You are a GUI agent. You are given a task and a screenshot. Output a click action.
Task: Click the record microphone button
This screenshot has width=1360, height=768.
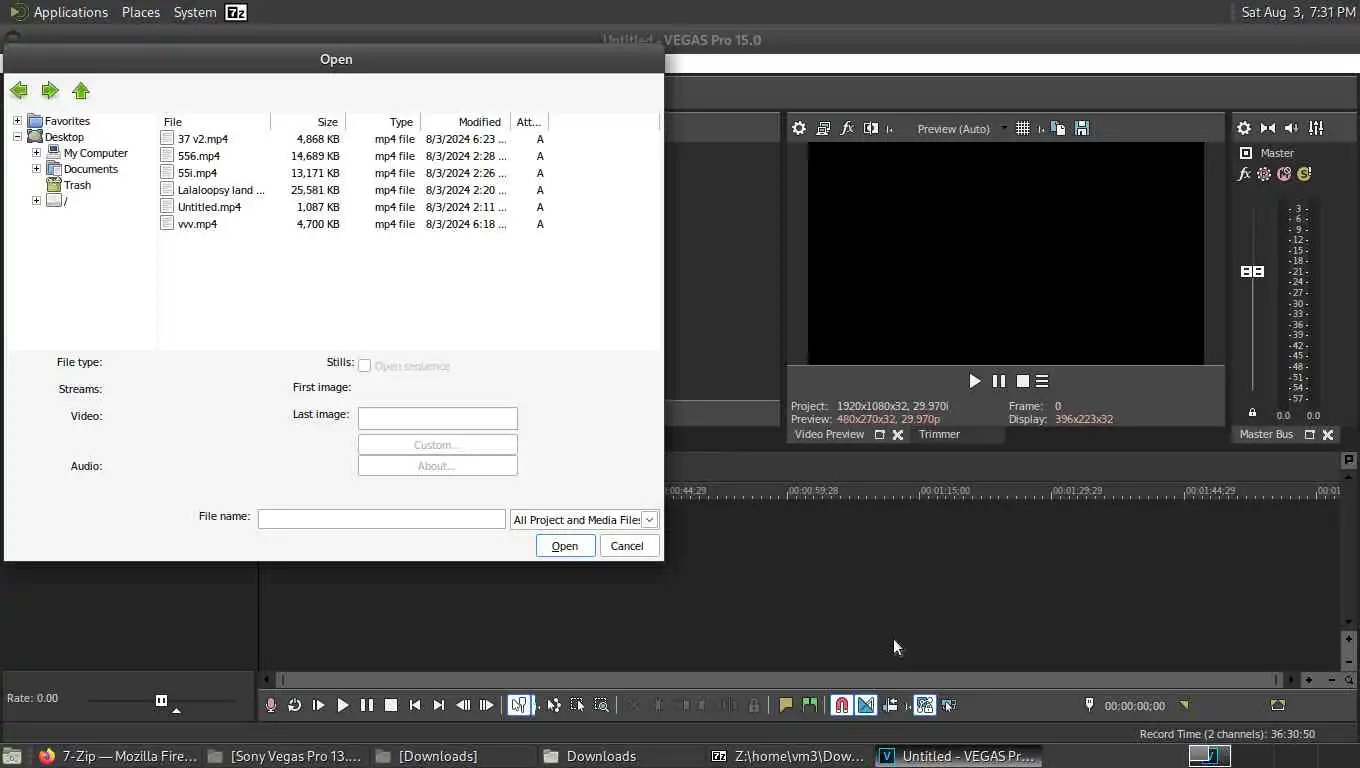(271, 705)
